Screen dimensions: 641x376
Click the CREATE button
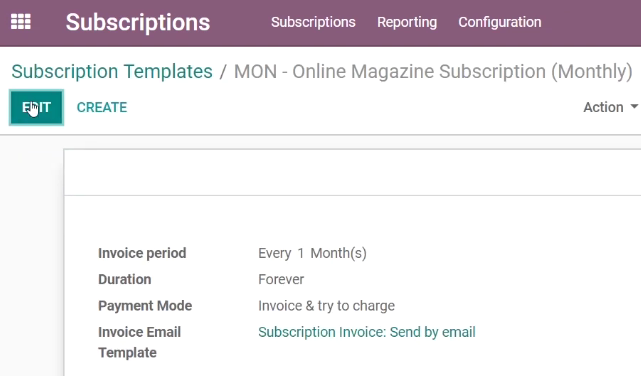click(x=102, y=107)
